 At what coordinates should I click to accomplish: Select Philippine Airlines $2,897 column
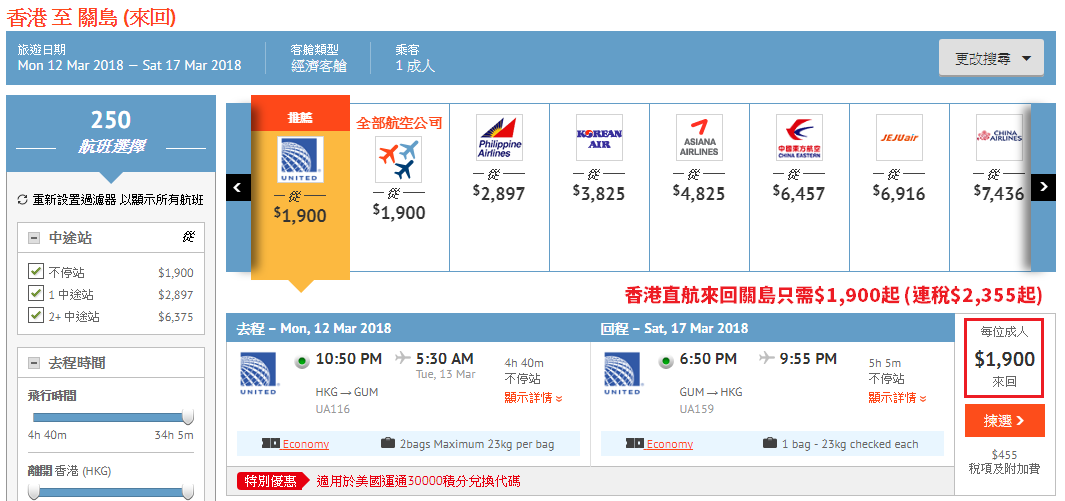tap(499, 187)
